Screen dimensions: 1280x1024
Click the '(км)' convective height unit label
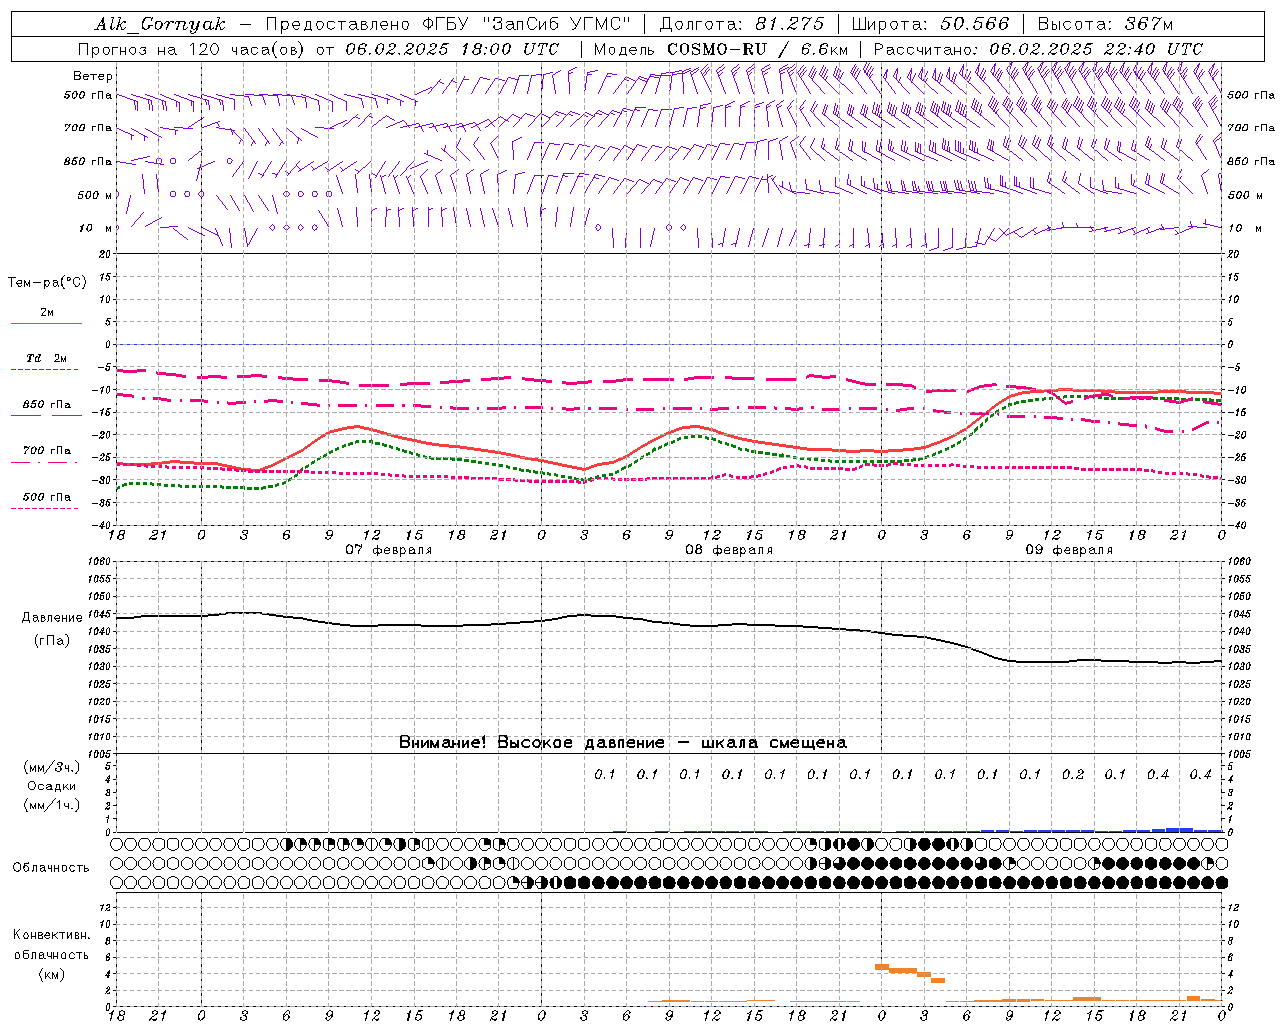pyautogui.click(x=51, y=974)
